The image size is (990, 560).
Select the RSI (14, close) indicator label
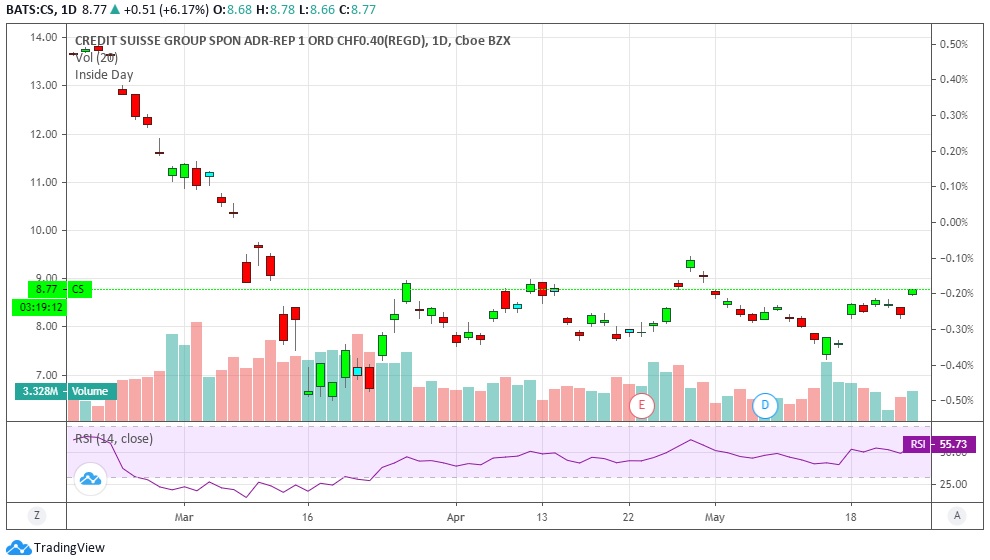(114, 438)
